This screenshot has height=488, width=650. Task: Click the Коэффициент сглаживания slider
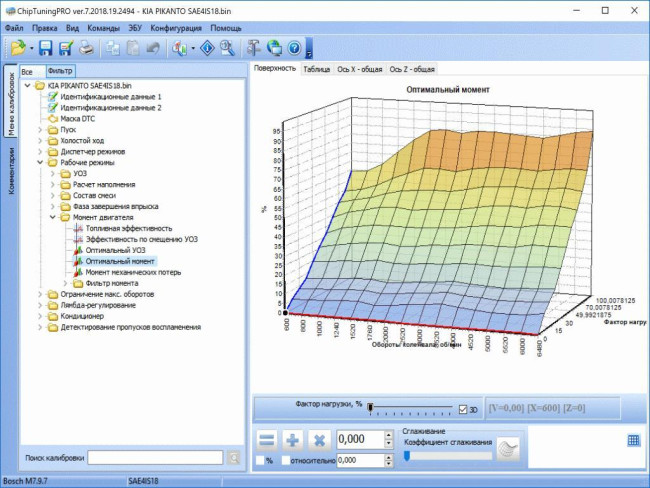click(448, 456)
